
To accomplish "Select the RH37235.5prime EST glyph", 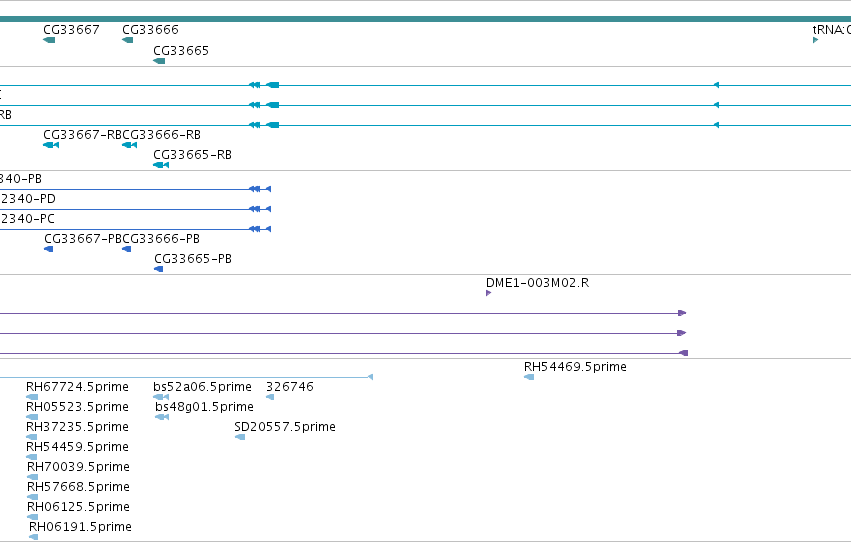I will point(31,437).
